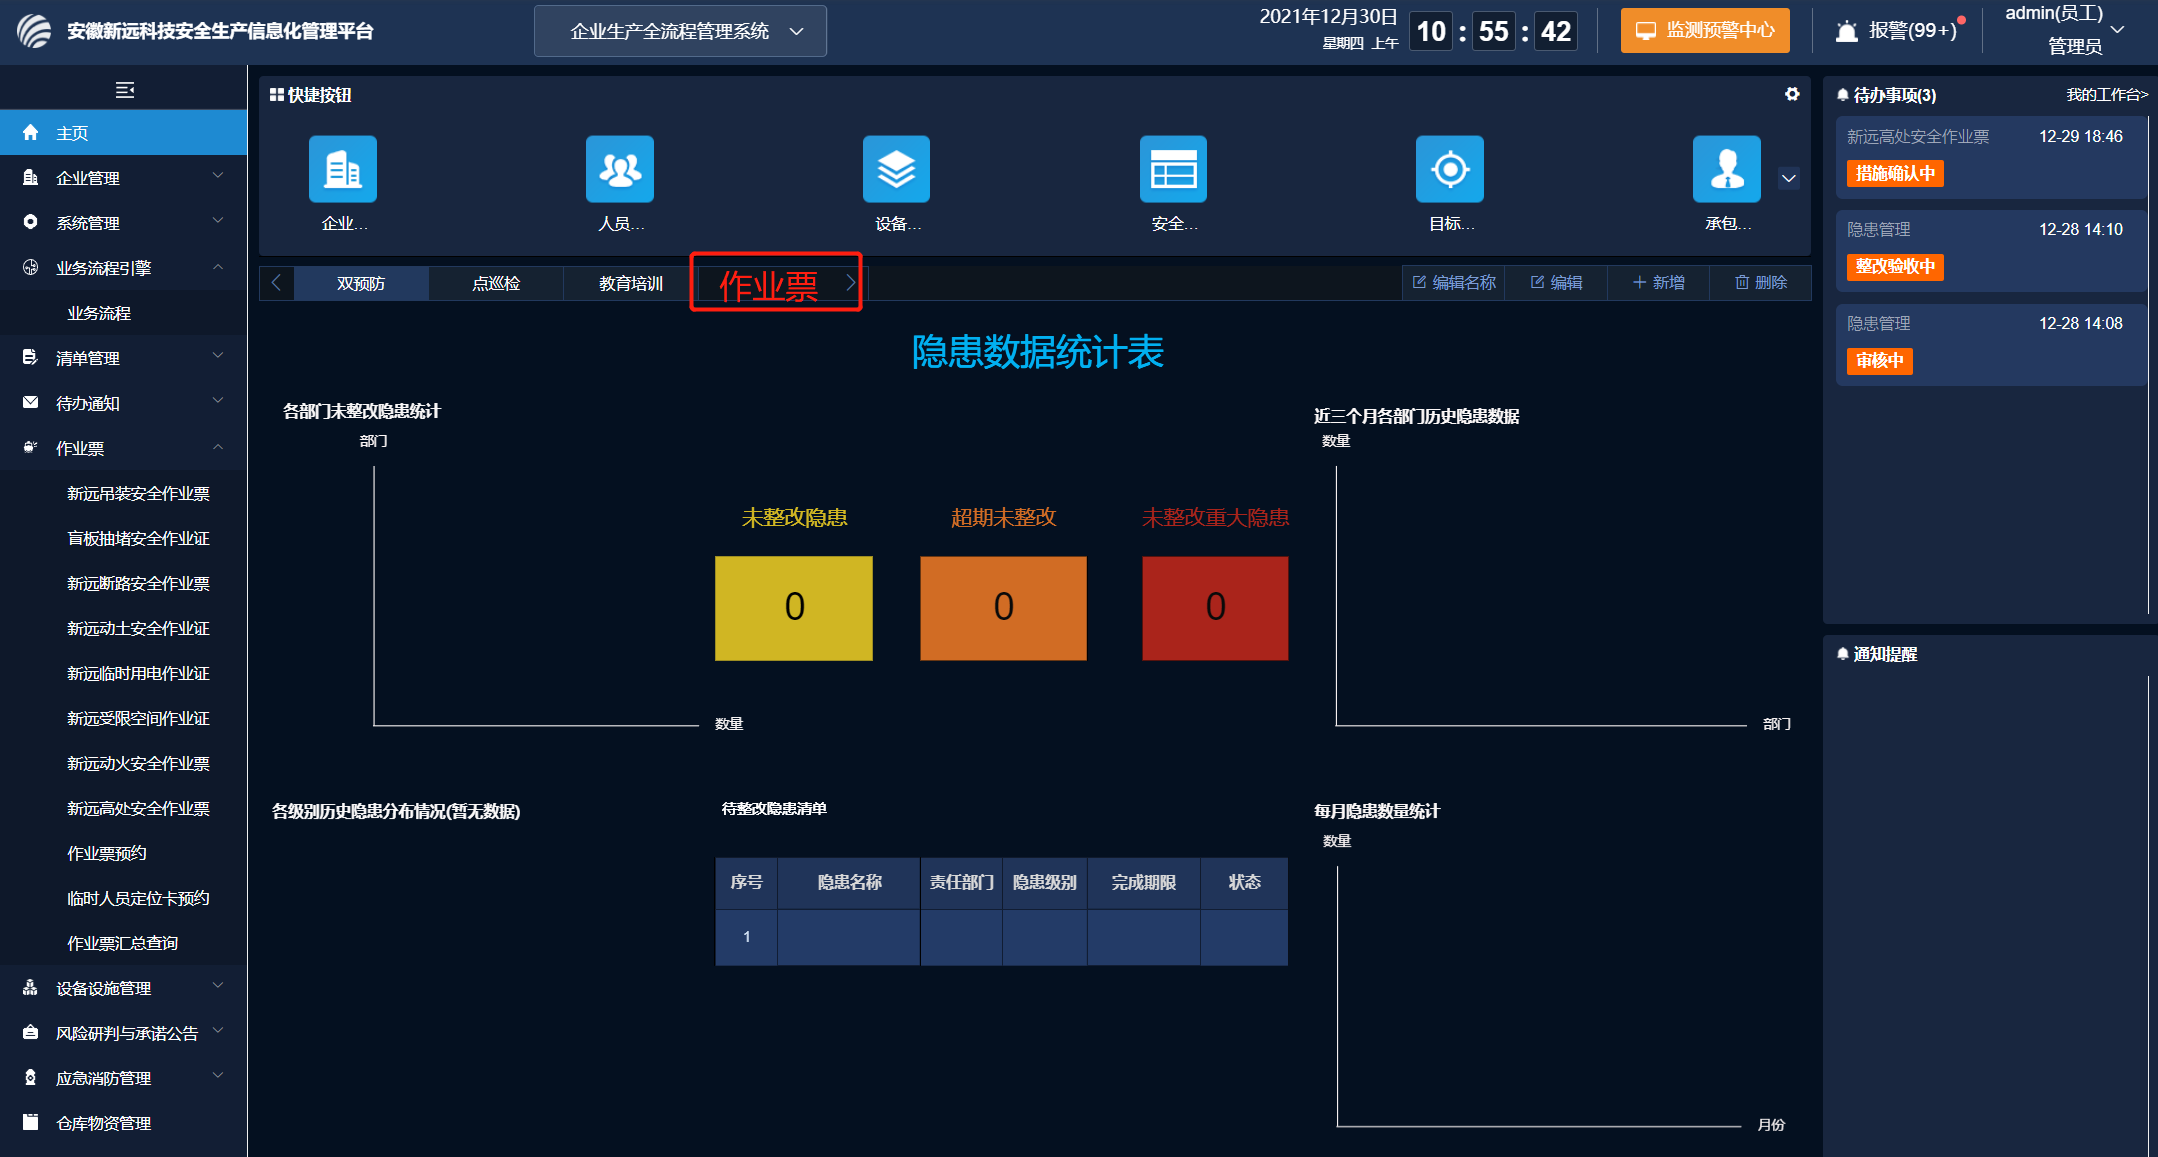2158x1157 pixels.
Task: Open the 新远高处安全作业票 todo card
Action: [1990, 158]
